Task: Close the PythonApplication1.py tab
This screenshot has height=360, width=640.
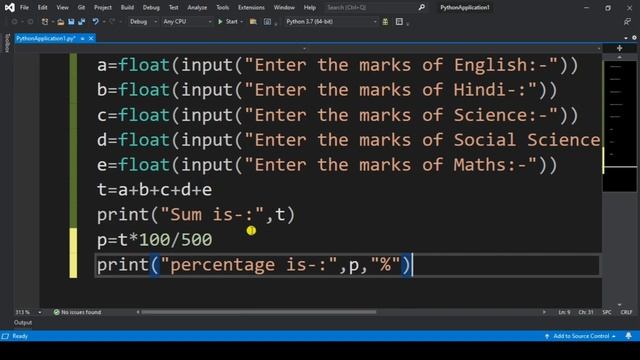Action: coord(91,38)
